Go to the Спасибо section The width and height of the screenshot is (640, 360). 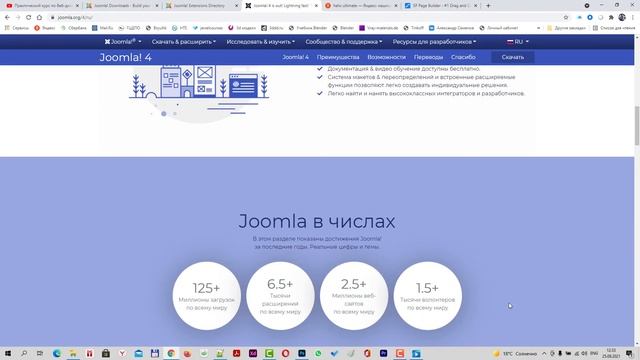(x=463, y=57)
